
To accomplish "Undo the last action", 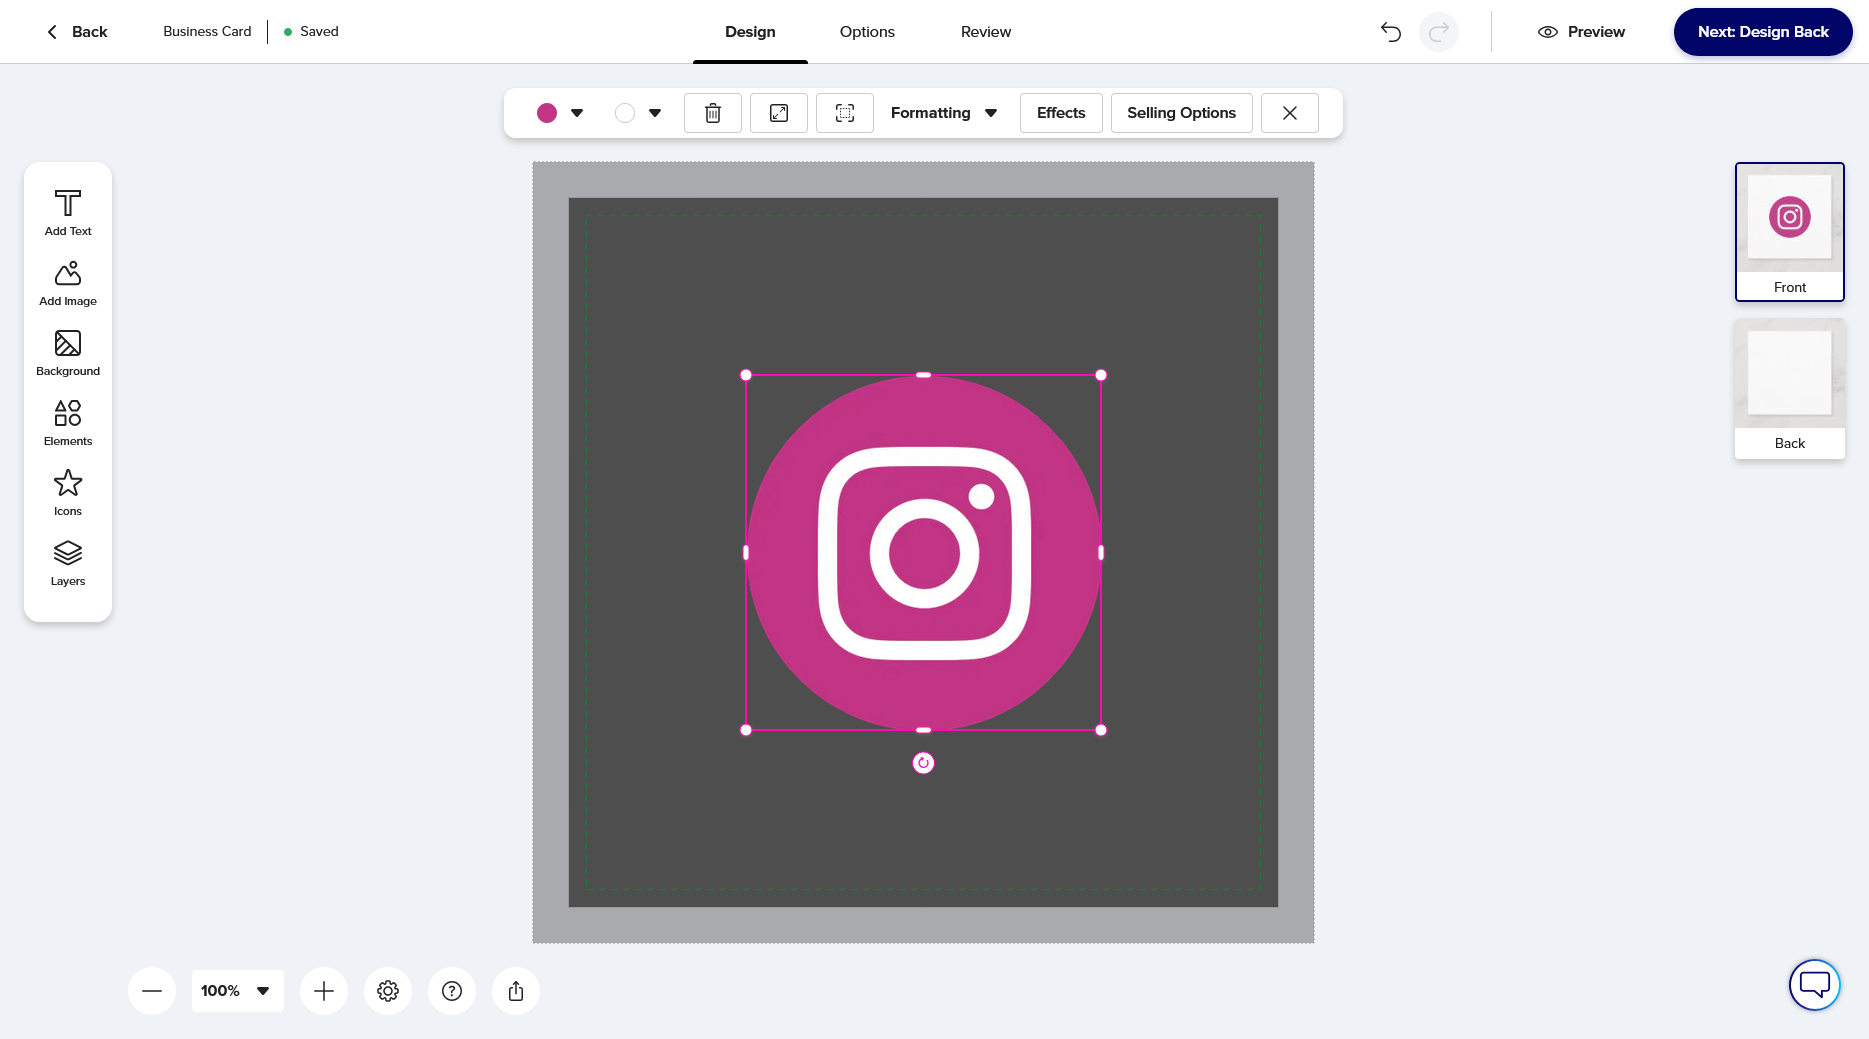I will coord(1391,32).
